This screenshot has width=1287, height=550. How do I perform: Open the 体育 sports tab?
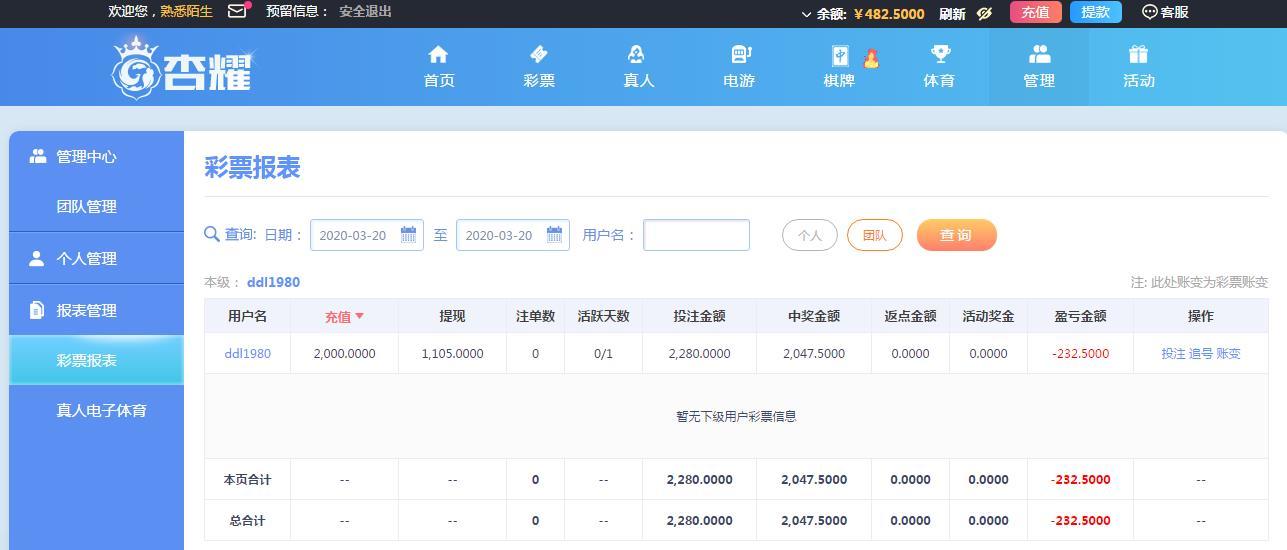coord(939,67)
